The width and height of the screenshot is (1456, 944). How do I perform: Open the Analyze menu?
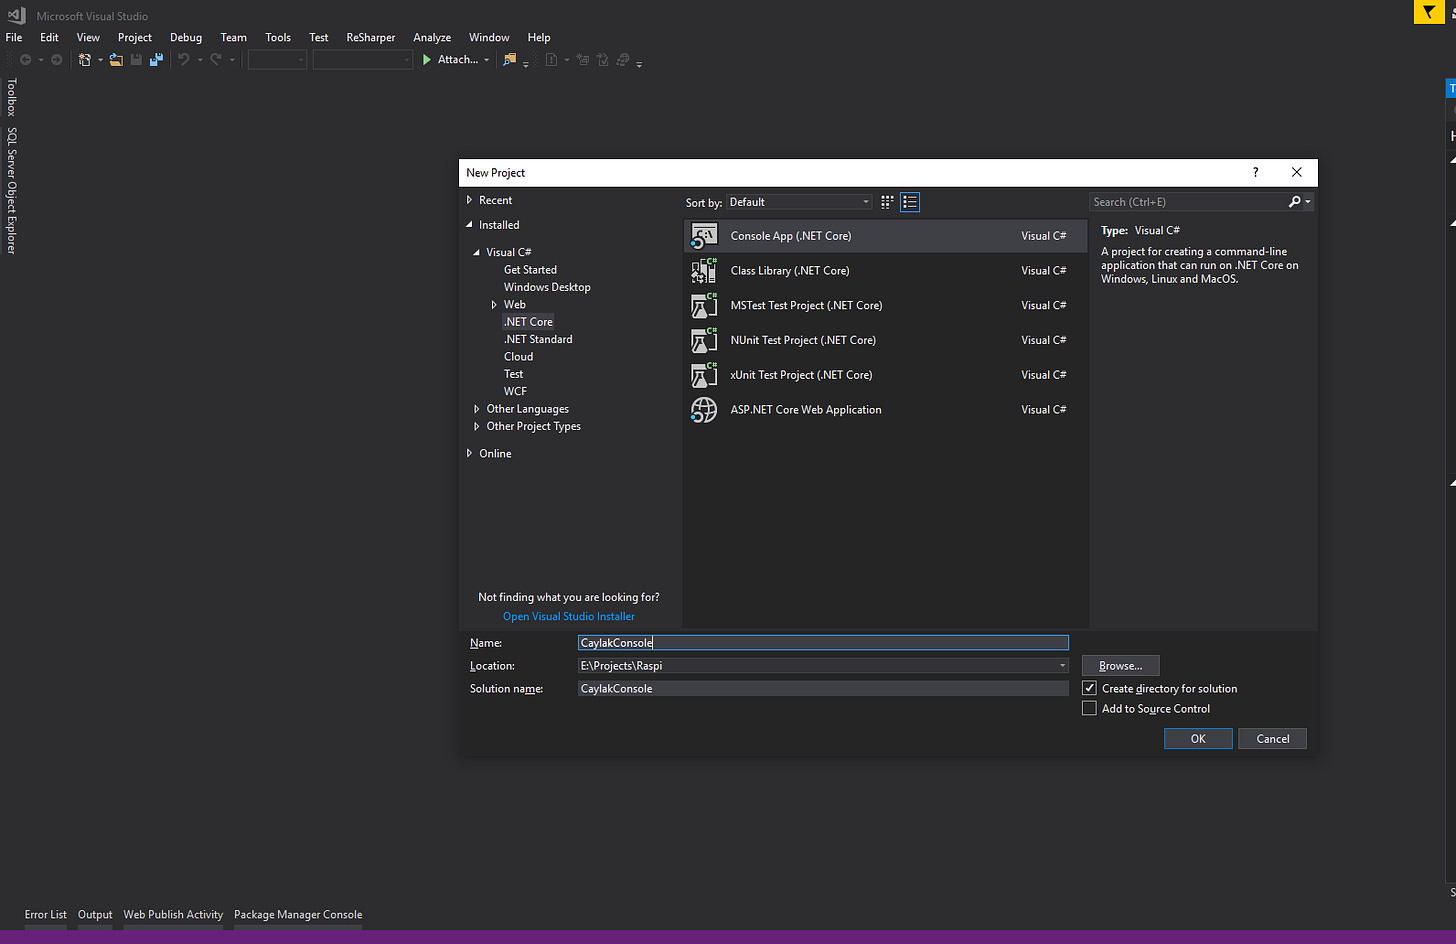point(432,37)
